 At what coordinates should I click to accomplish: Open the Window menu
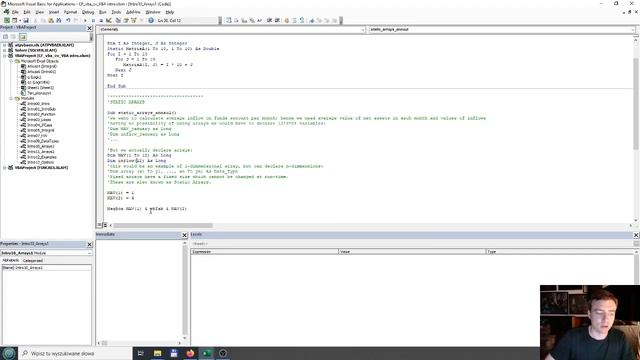coord(153,12)
